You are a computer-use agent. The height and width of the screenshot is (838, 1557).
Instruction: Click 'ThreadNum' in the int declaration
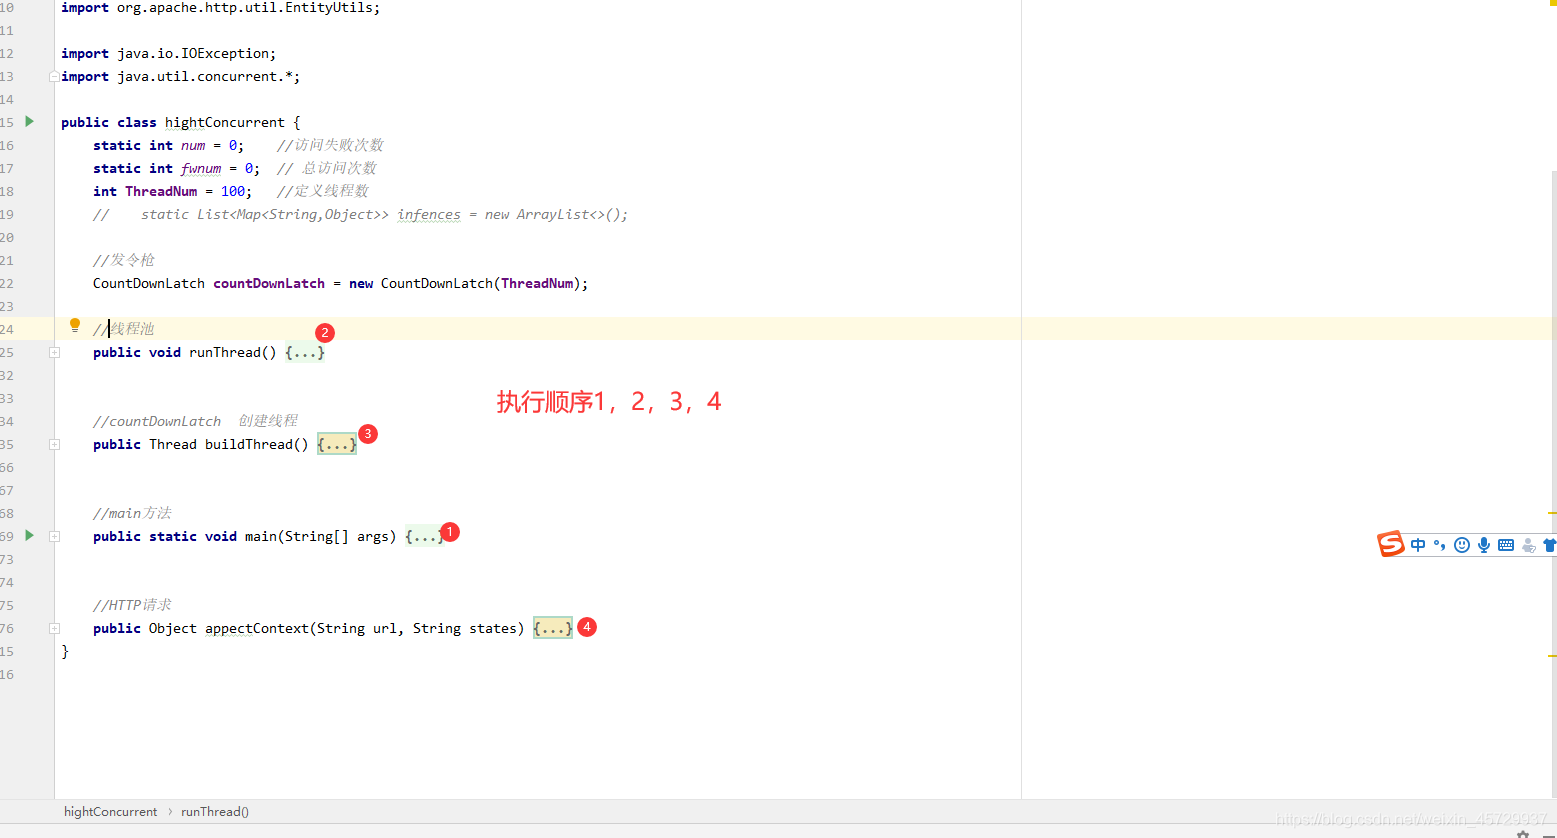tap(161, 191)
